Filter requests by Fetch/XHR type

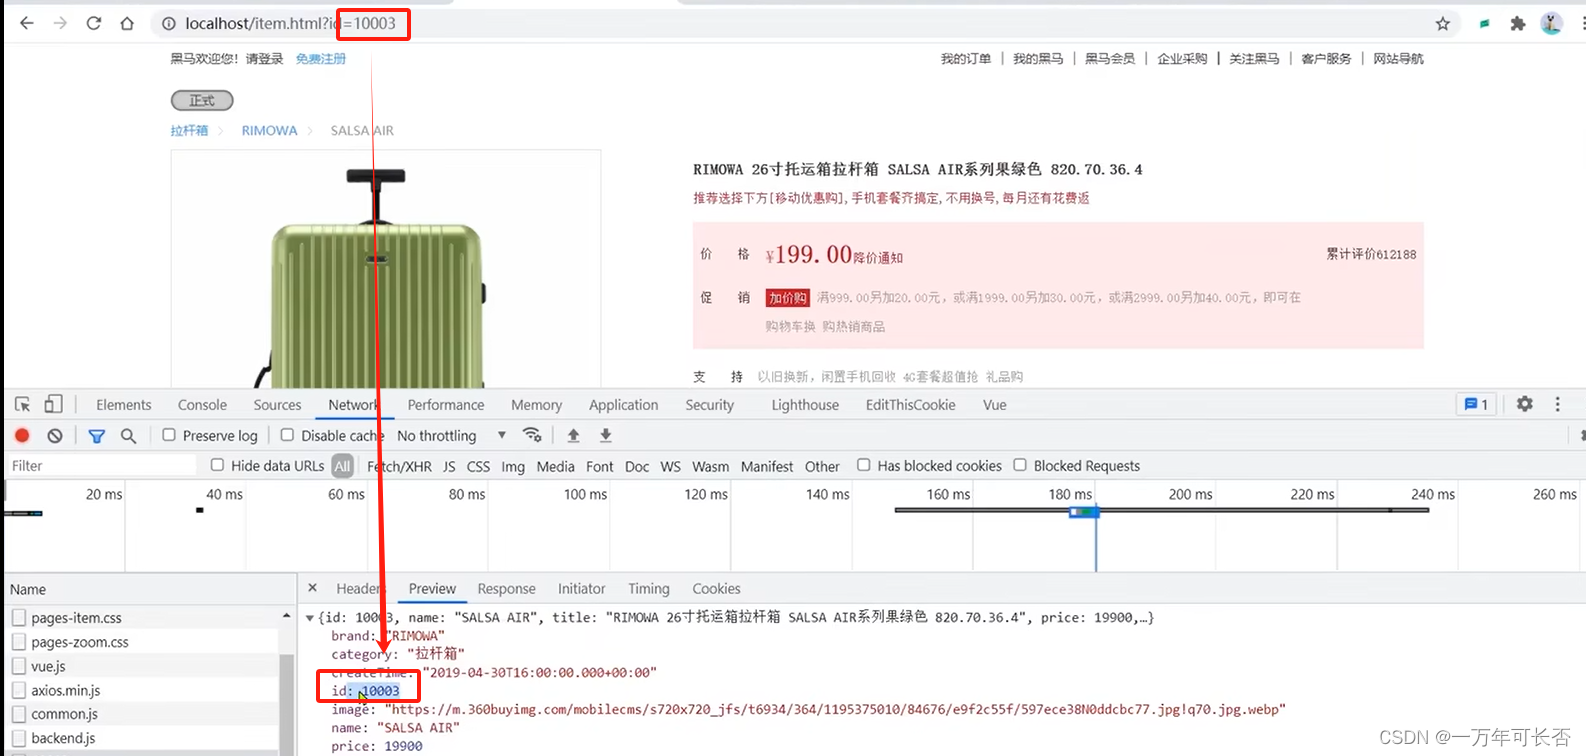(399, 466)
